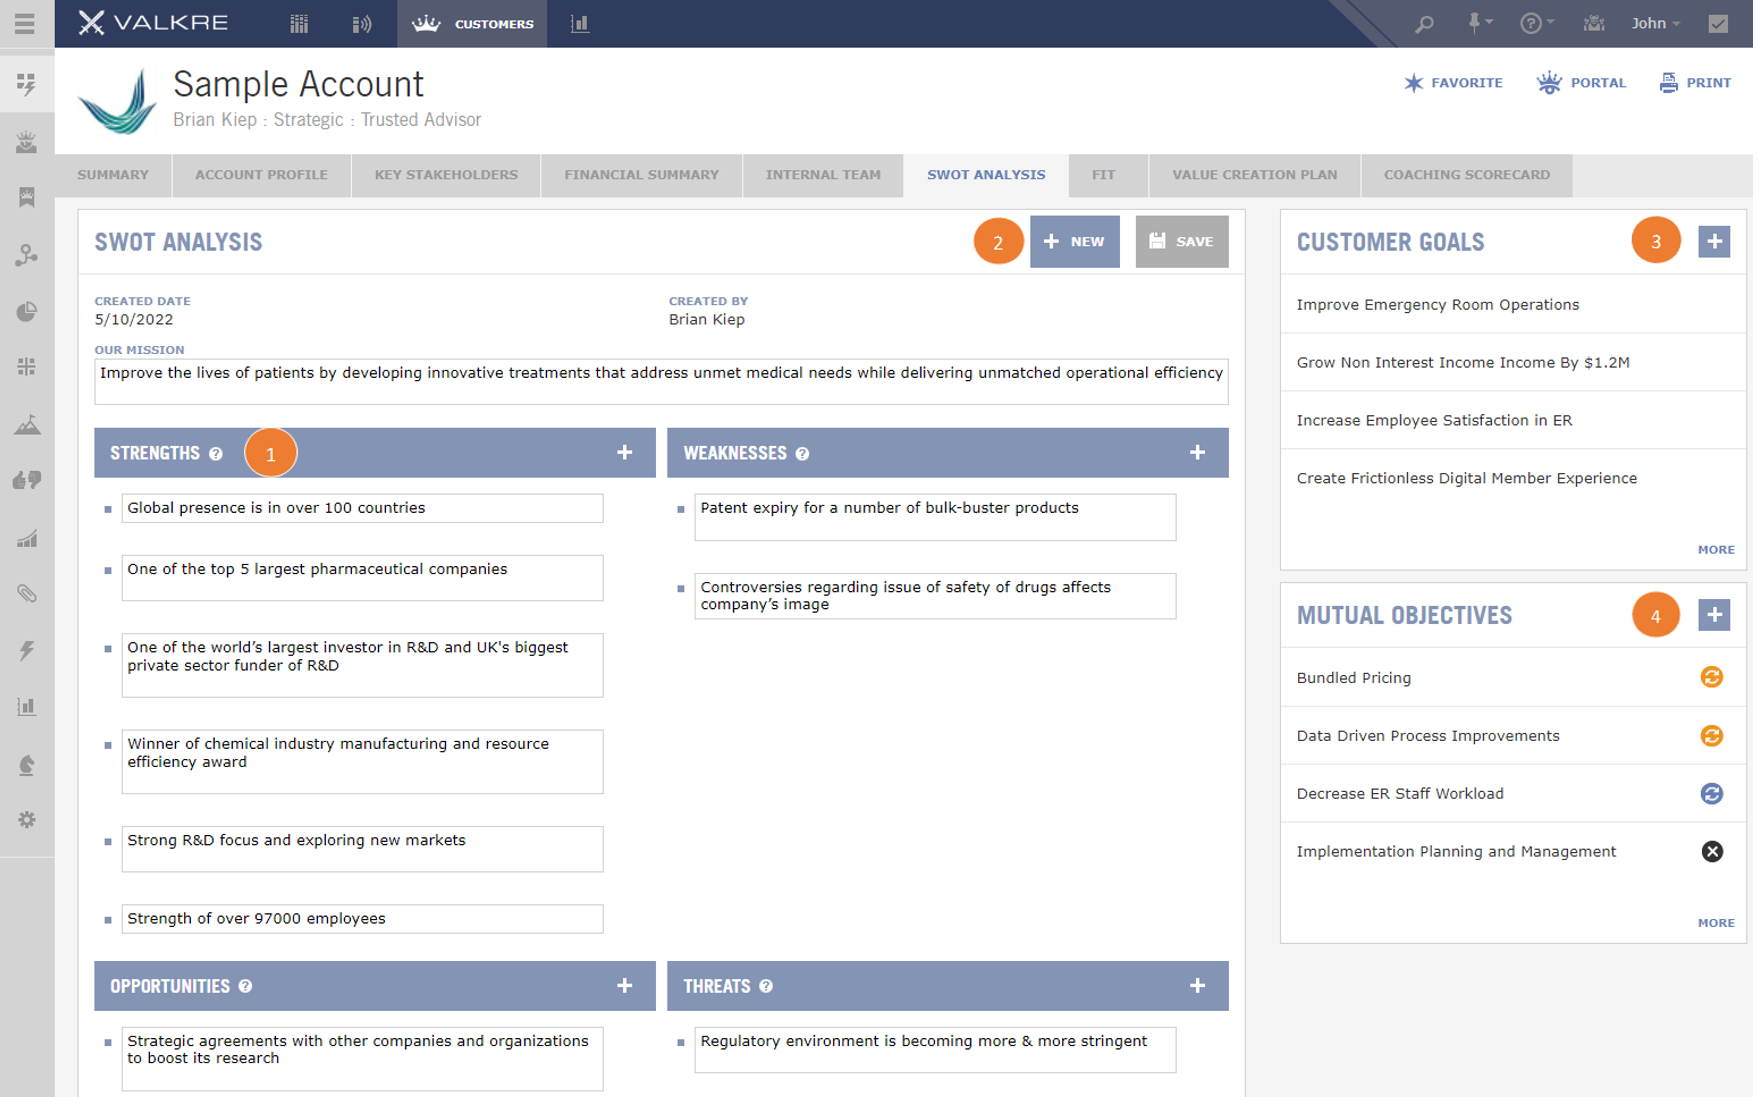Click sidebar lightning bolt icon
The height and width of the screenshot is (1097, 1759).
(x=27, y=651)
